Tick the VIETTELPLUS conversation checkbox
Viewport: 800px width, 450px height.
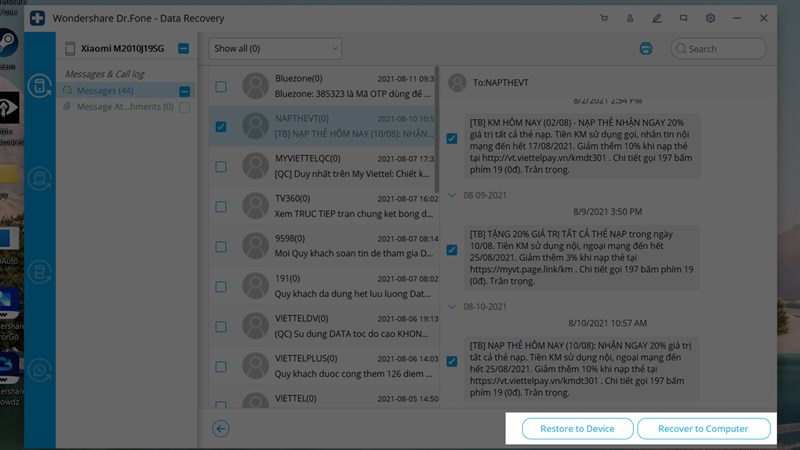[x=221, y=367]
